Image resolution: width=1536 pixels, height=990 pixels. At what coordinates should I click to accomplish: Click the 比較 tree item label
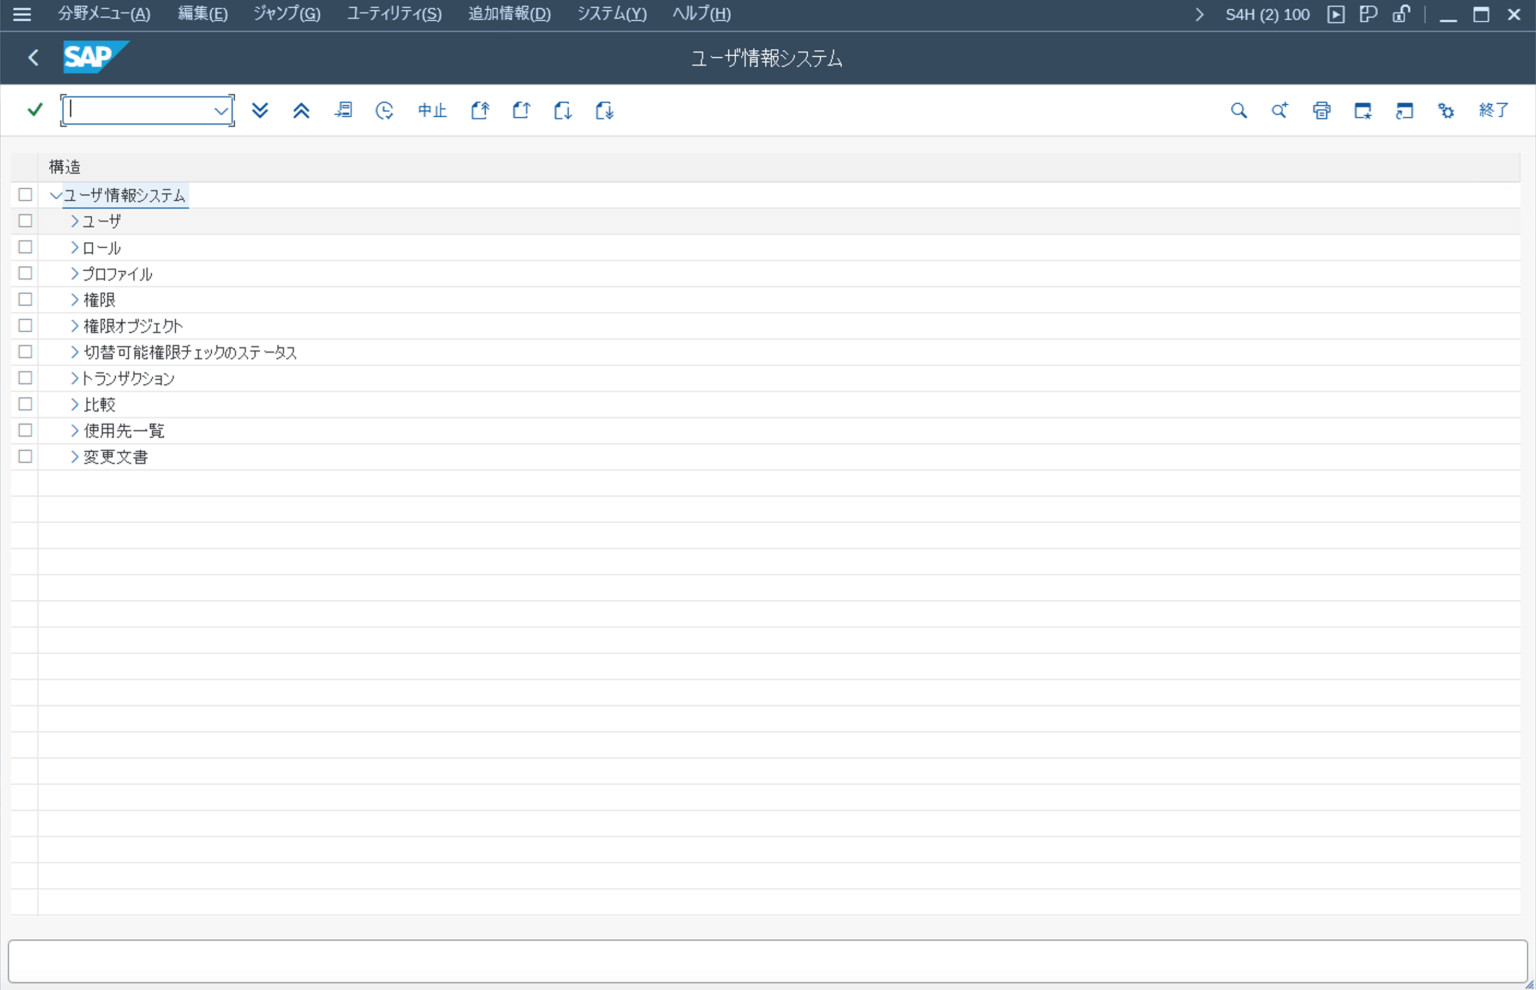99,405
